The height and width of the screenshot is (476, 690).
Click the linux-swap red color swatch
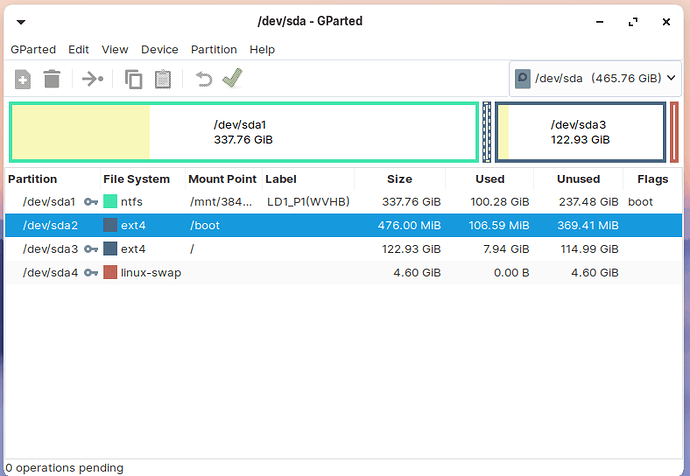click(x=110, y=272)
